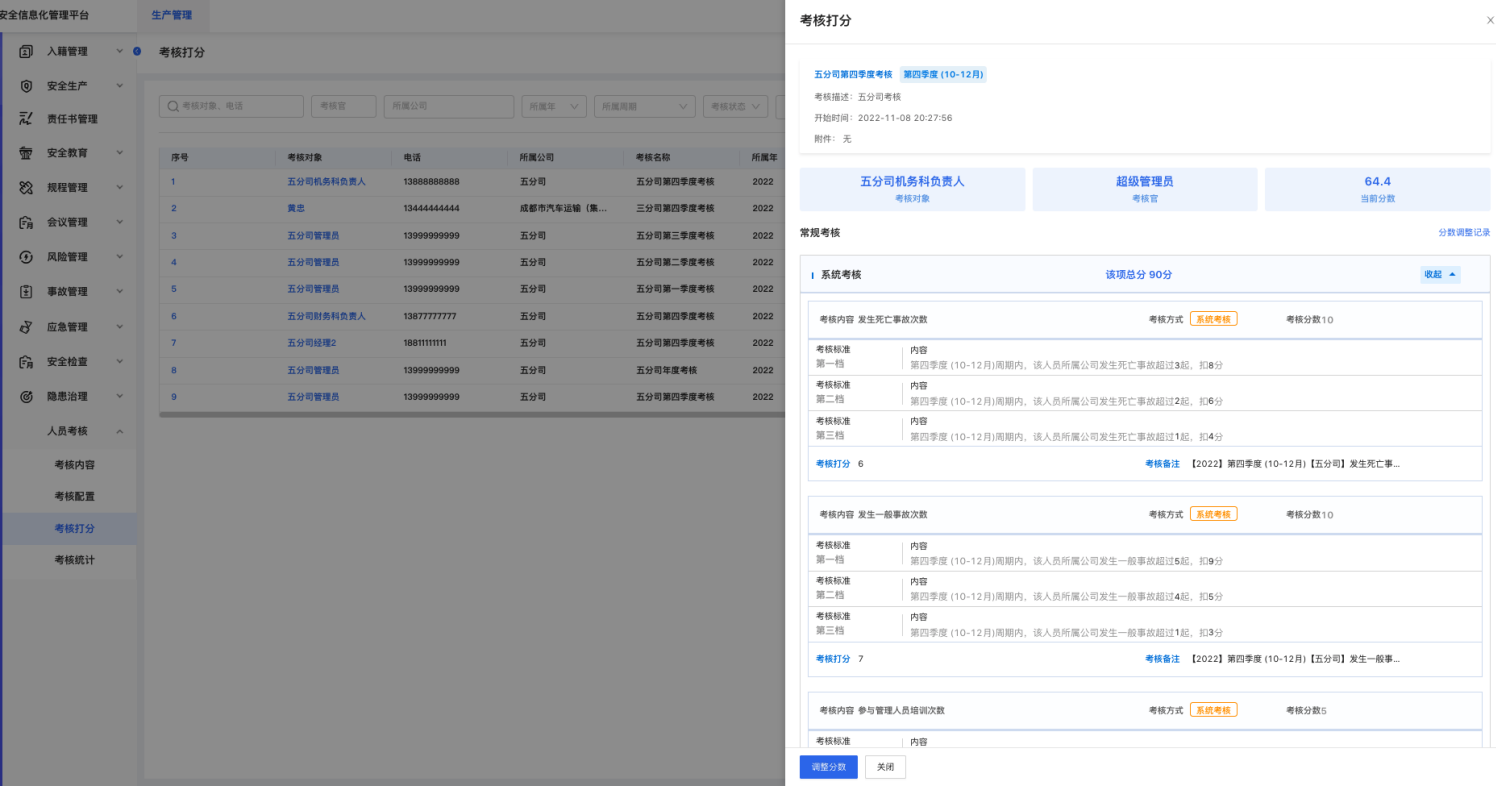Collapse 系统考核 section using 收起

coord(1440,274)
